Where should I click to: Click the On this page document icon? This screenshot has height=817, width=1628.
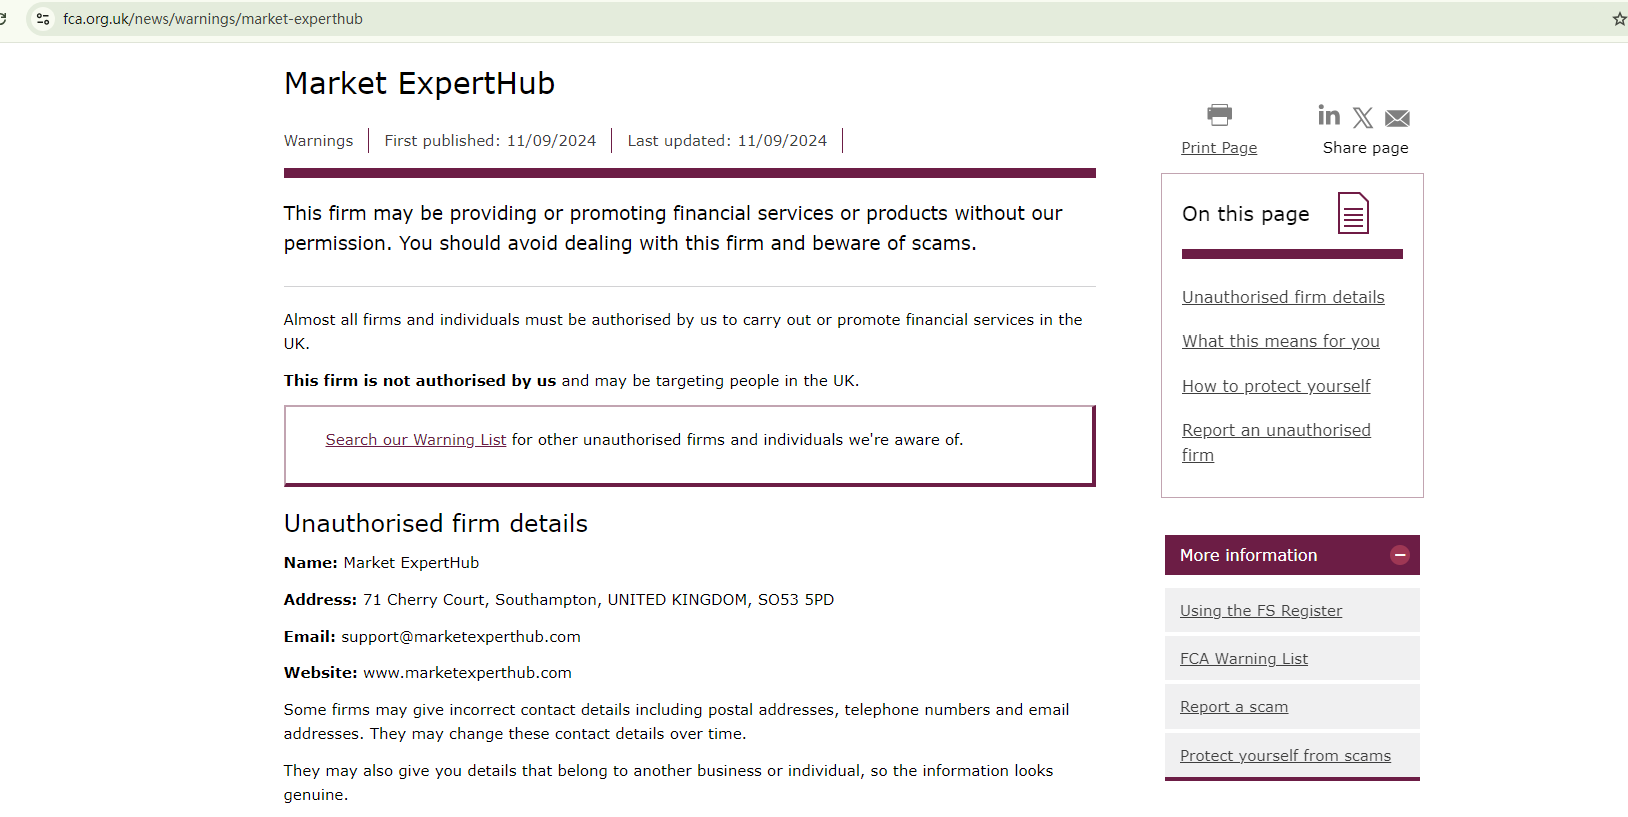pyautogui.click(x=1353, y=213)
